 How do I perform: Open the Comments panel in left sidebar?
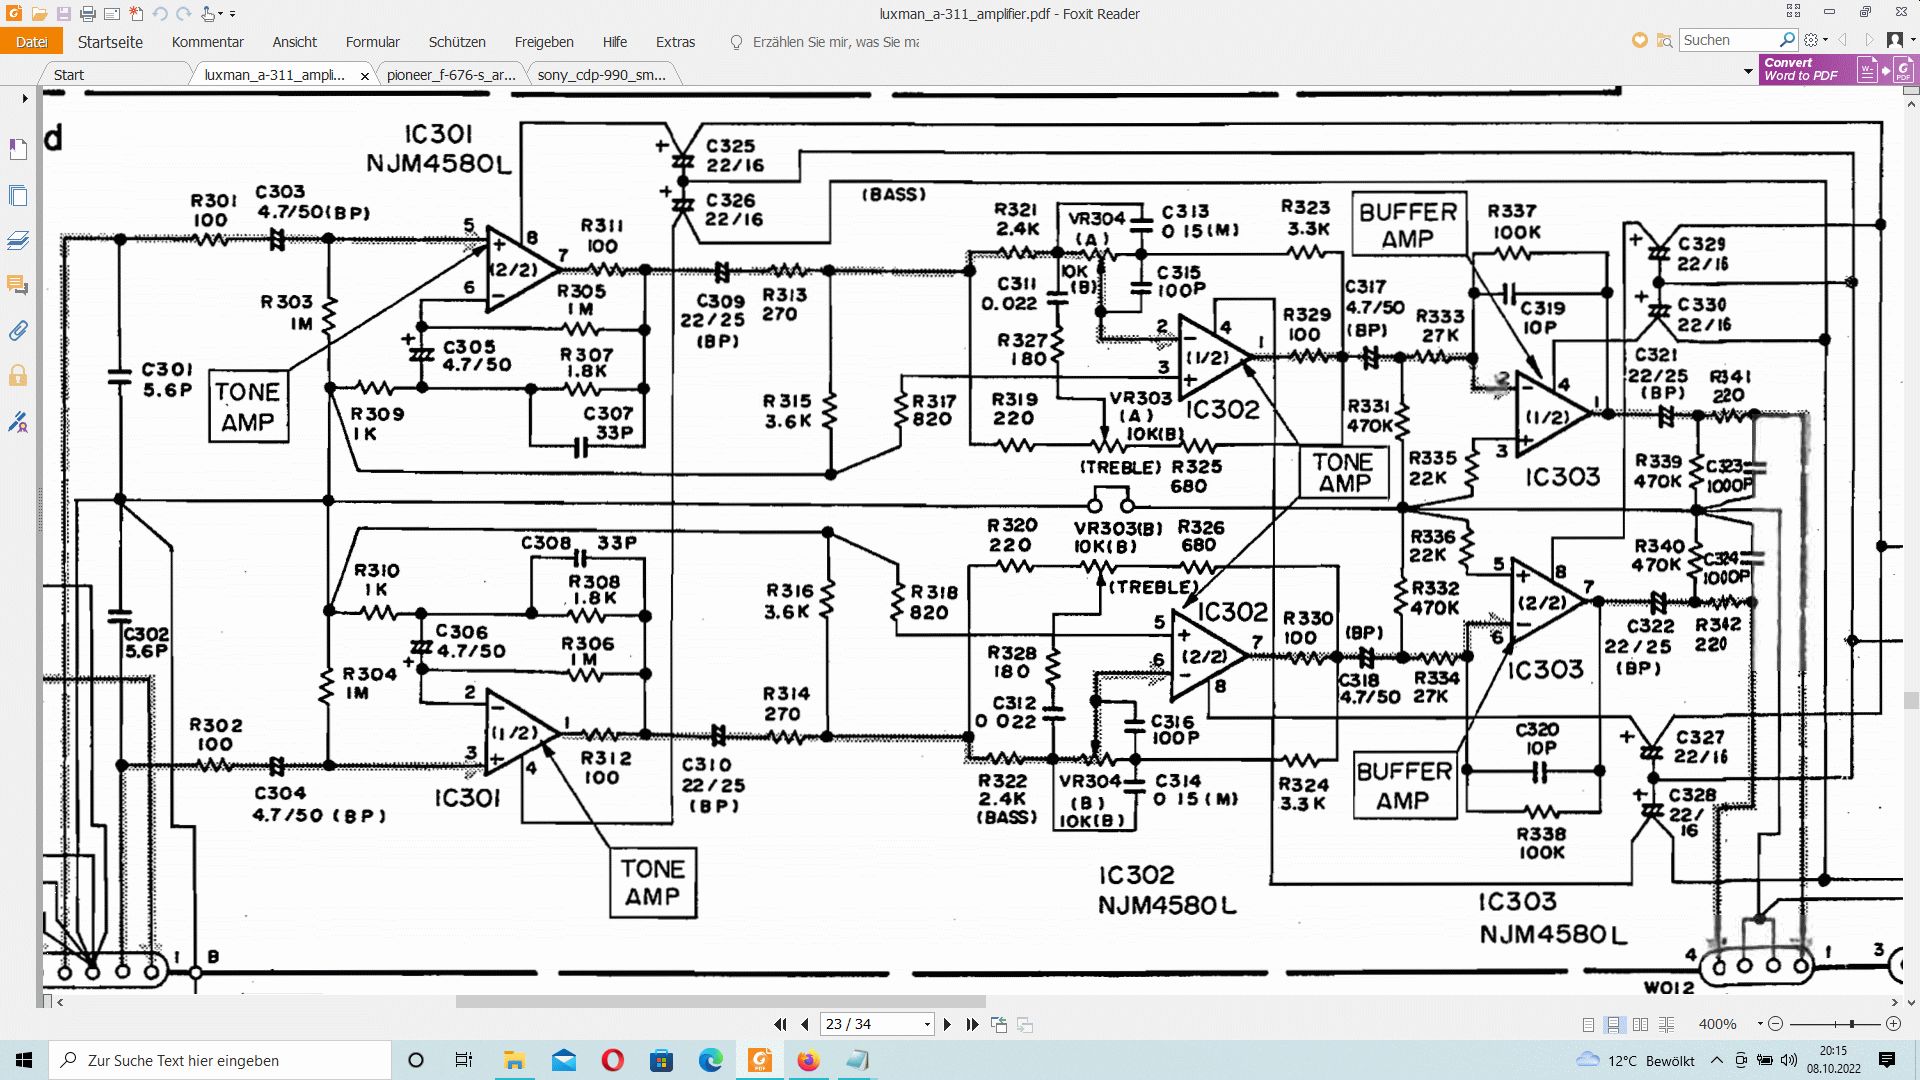pyautogui.click(x=18, y=286)
